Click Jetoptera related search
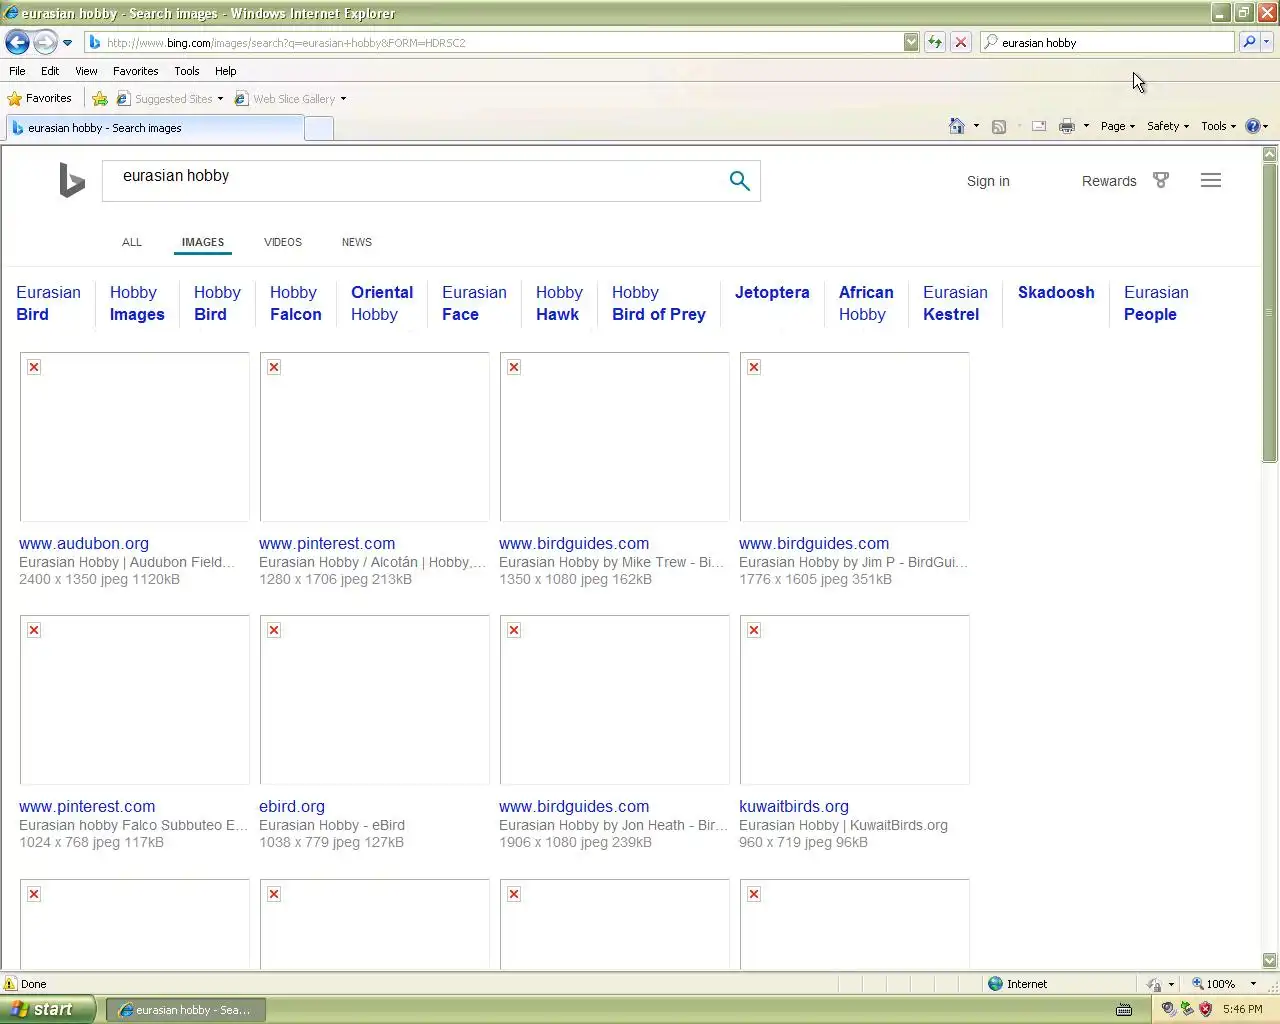The height and width of the screenshot is (1024, 1280). coord(772,292)
